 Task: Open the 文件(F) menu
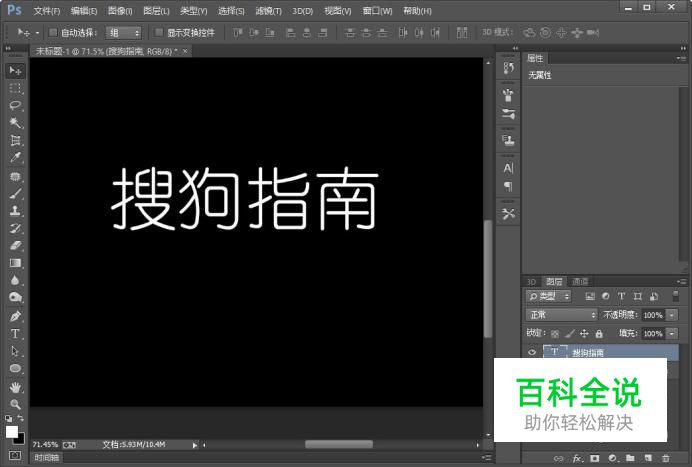click(x=47, y=11)
